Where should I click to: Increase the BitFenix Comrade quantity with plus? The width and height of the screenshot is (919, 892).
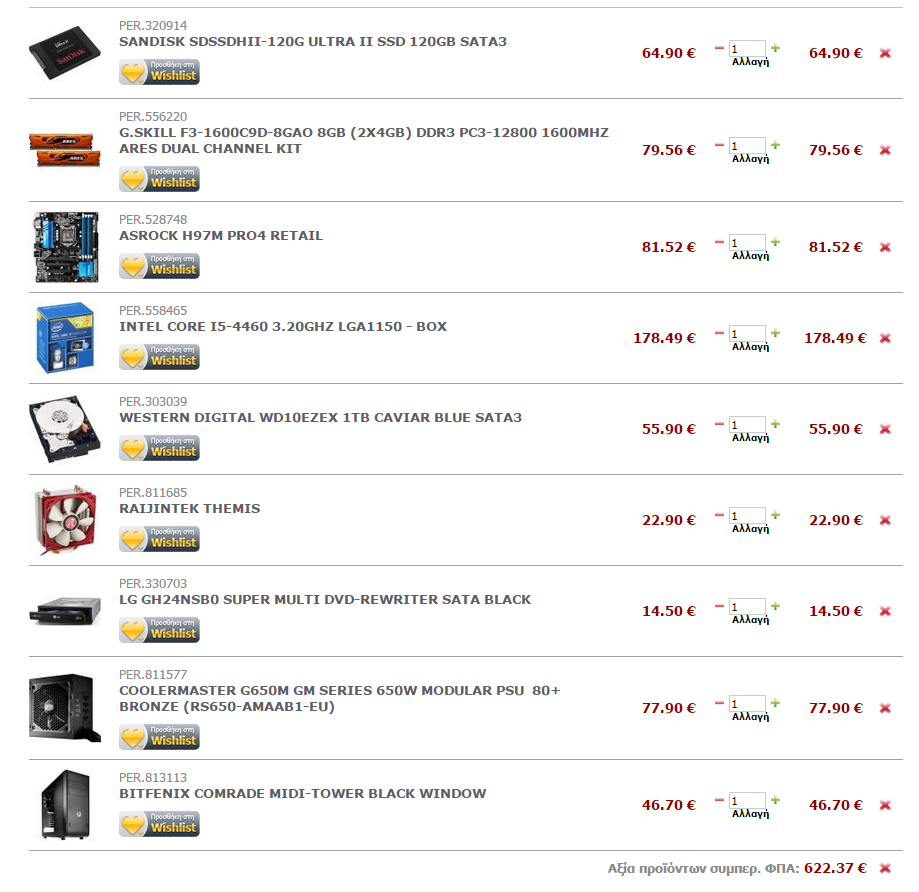coord(775,800)
